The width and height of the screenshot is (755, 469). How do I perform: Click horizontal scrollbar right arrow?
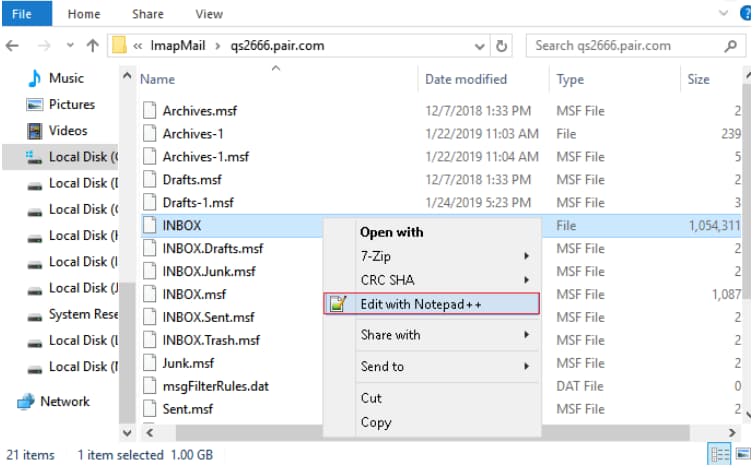[732, 433]
